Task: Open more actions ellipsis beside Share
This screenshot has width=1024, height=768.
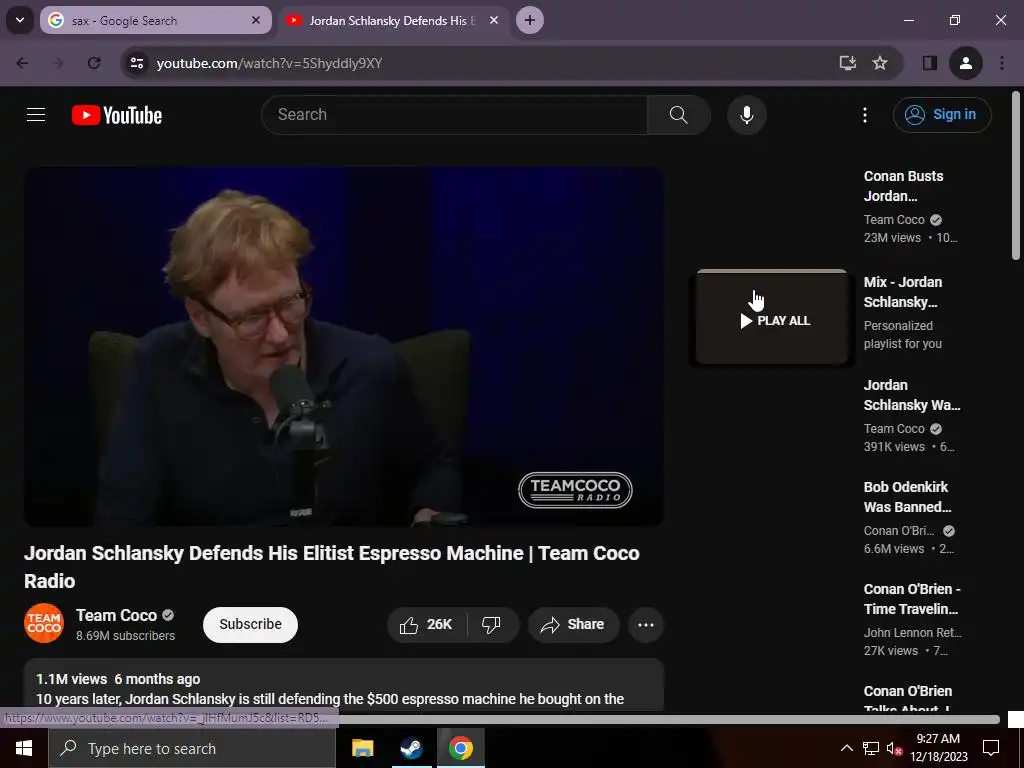Action: coord(646,625)
